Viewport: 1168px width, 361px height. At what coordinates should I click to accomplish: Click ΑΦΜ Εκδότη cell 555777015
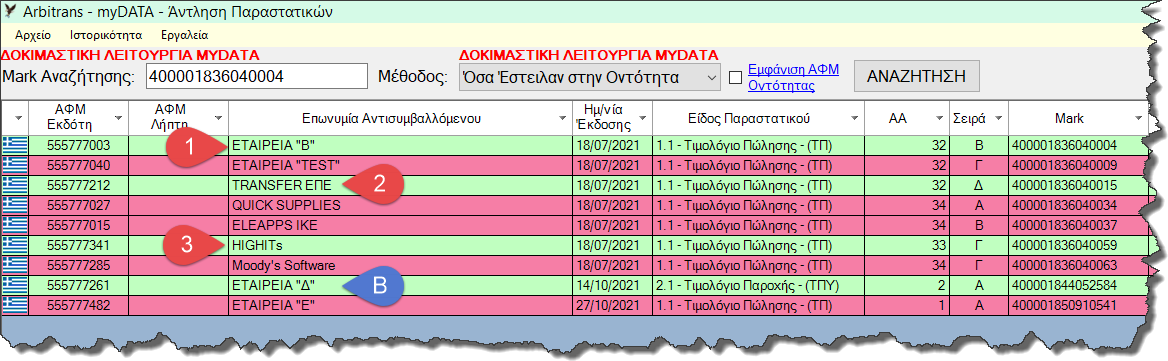pos(78,225)
